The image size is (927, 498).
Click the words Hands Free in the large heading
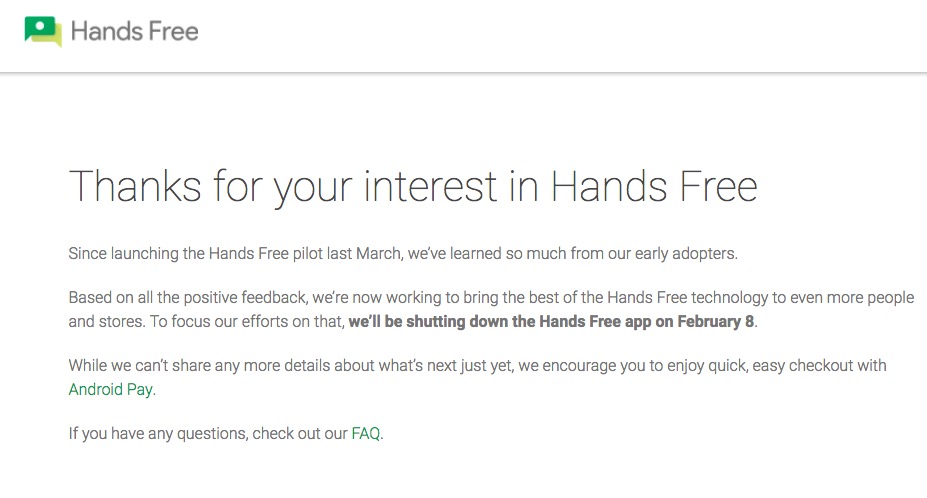tap(653, 187)
